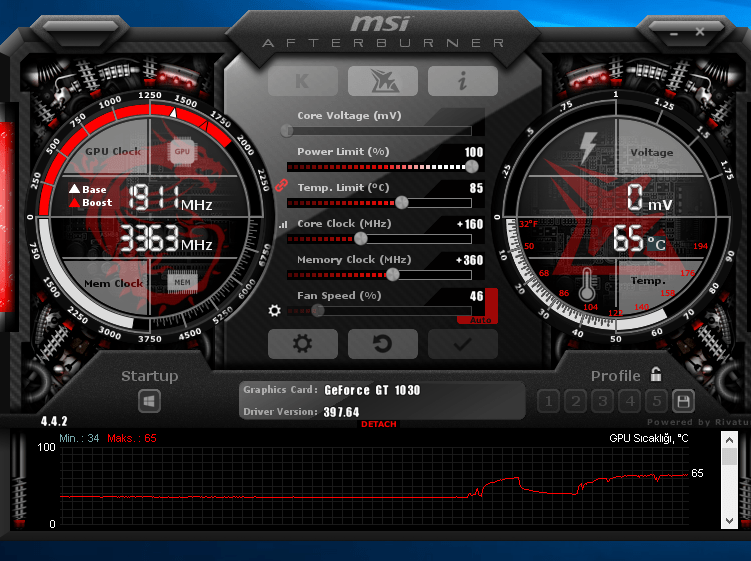Click the fan speed gear icon
The width and height of the screenshot is (751, 561).
click(x=274, y=310)
